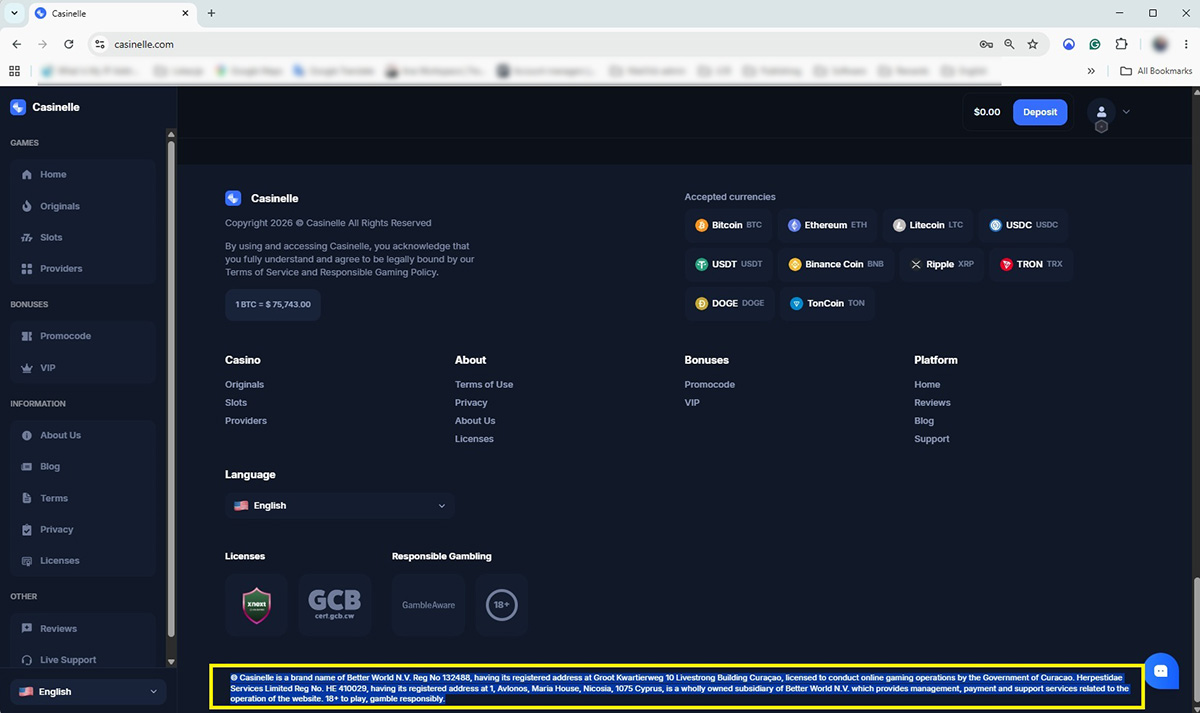Click the Casinelle logo in the sidebar header
The width and height of the screenshot is (1200, 713).
pos(45,107)
